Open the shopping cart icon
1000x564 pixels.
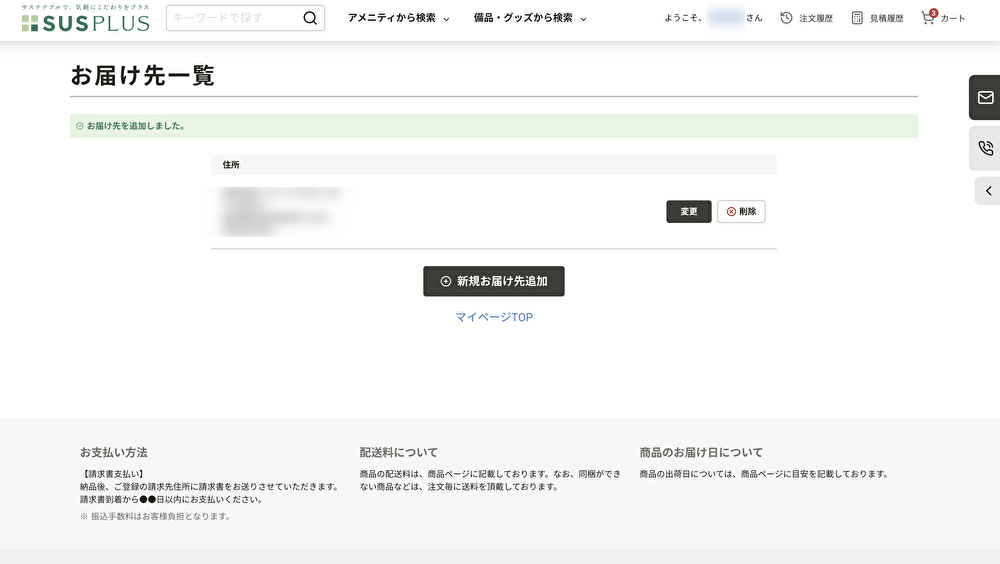pos(927,18)
